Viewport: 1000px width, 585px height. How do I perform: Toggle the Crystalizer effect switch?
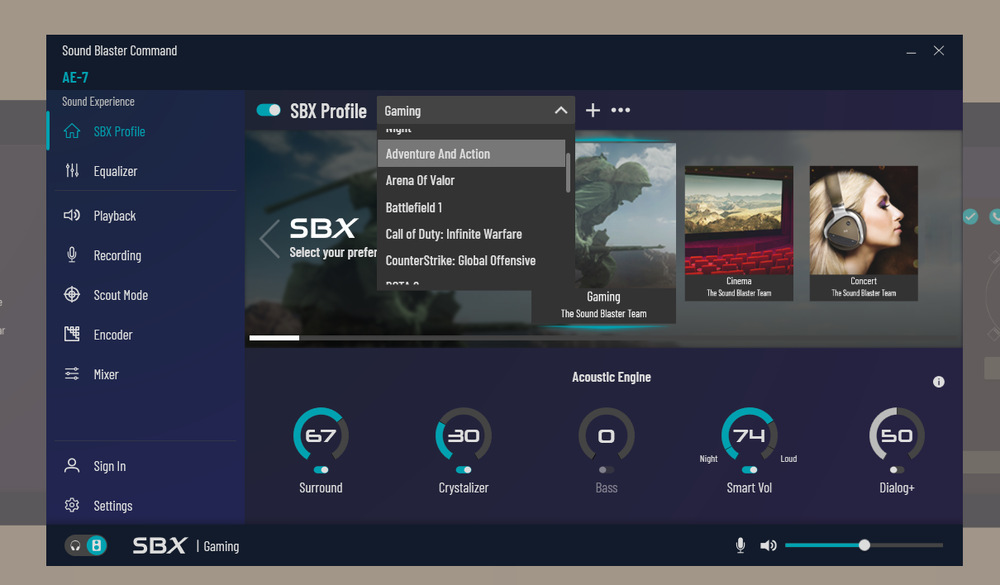pos(464,470)
